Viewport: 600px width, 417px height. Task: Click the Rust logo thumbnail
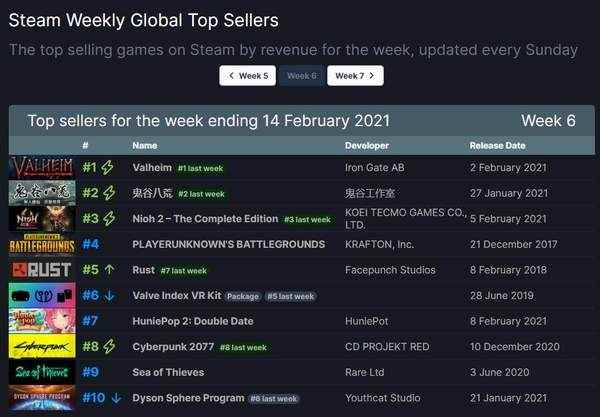[x=41, y=270]
